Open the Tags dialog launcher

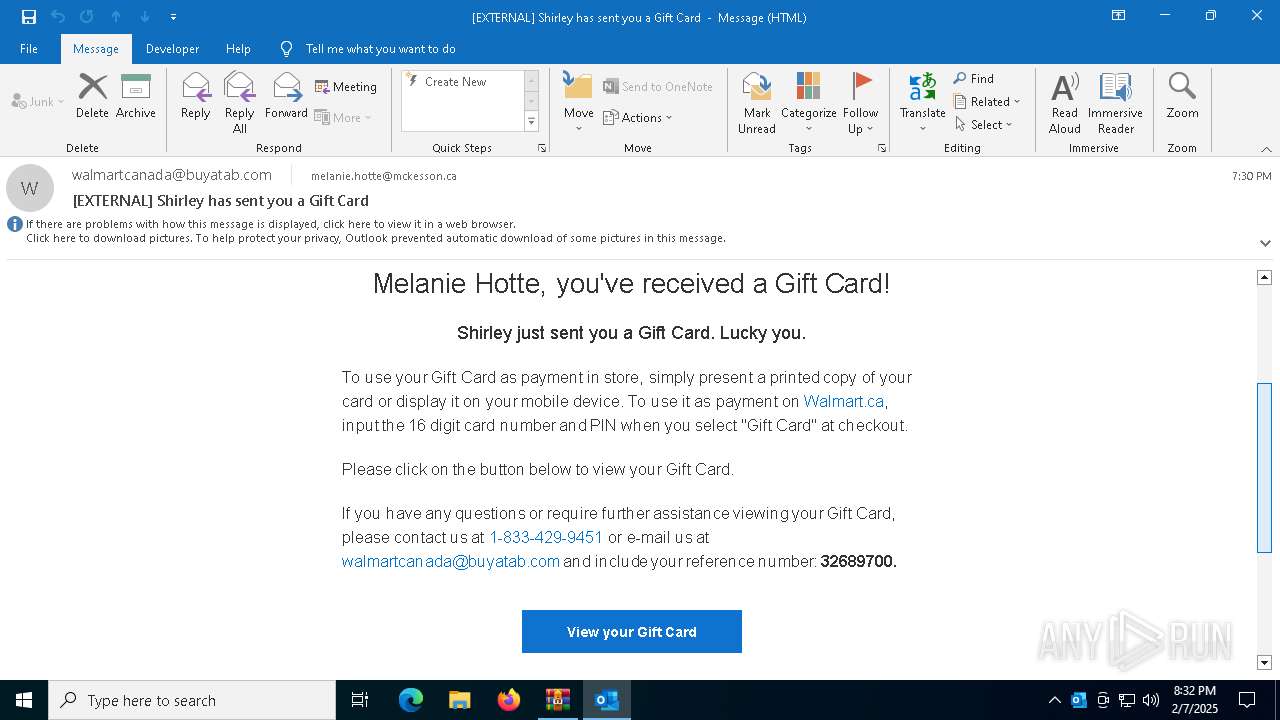(882, 148)
